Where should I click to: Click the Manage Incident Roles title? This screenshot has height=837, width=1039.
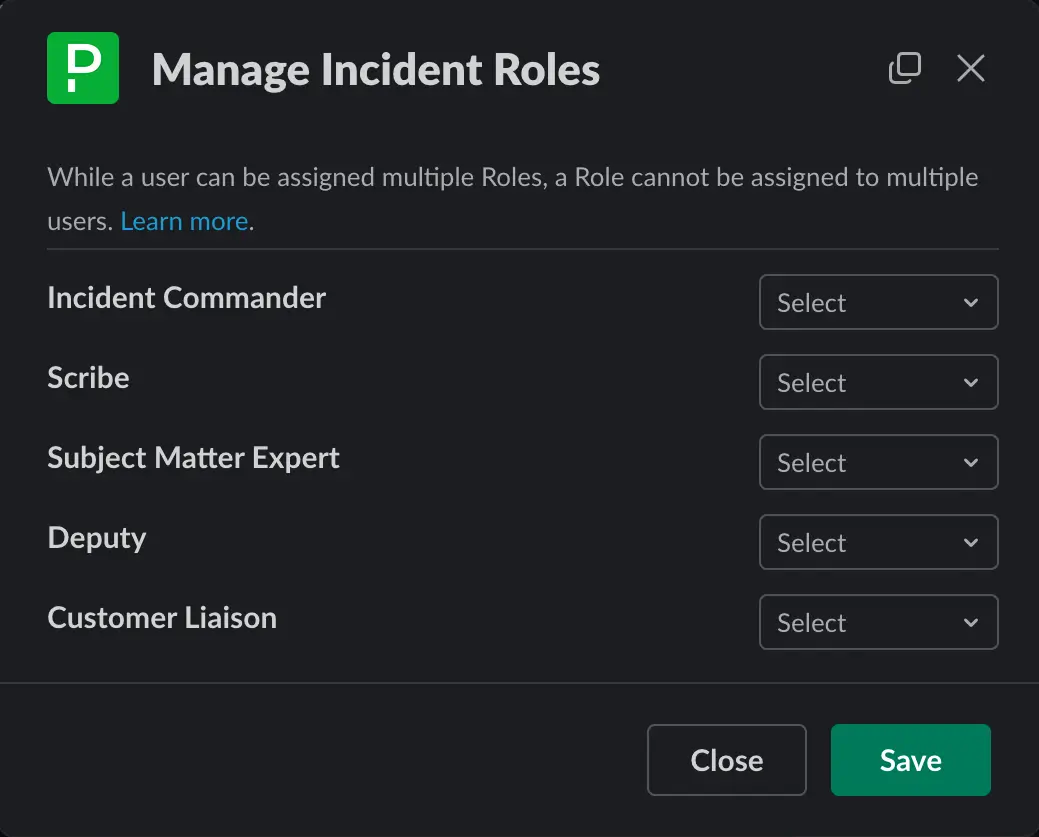click(x=376, y=70)
